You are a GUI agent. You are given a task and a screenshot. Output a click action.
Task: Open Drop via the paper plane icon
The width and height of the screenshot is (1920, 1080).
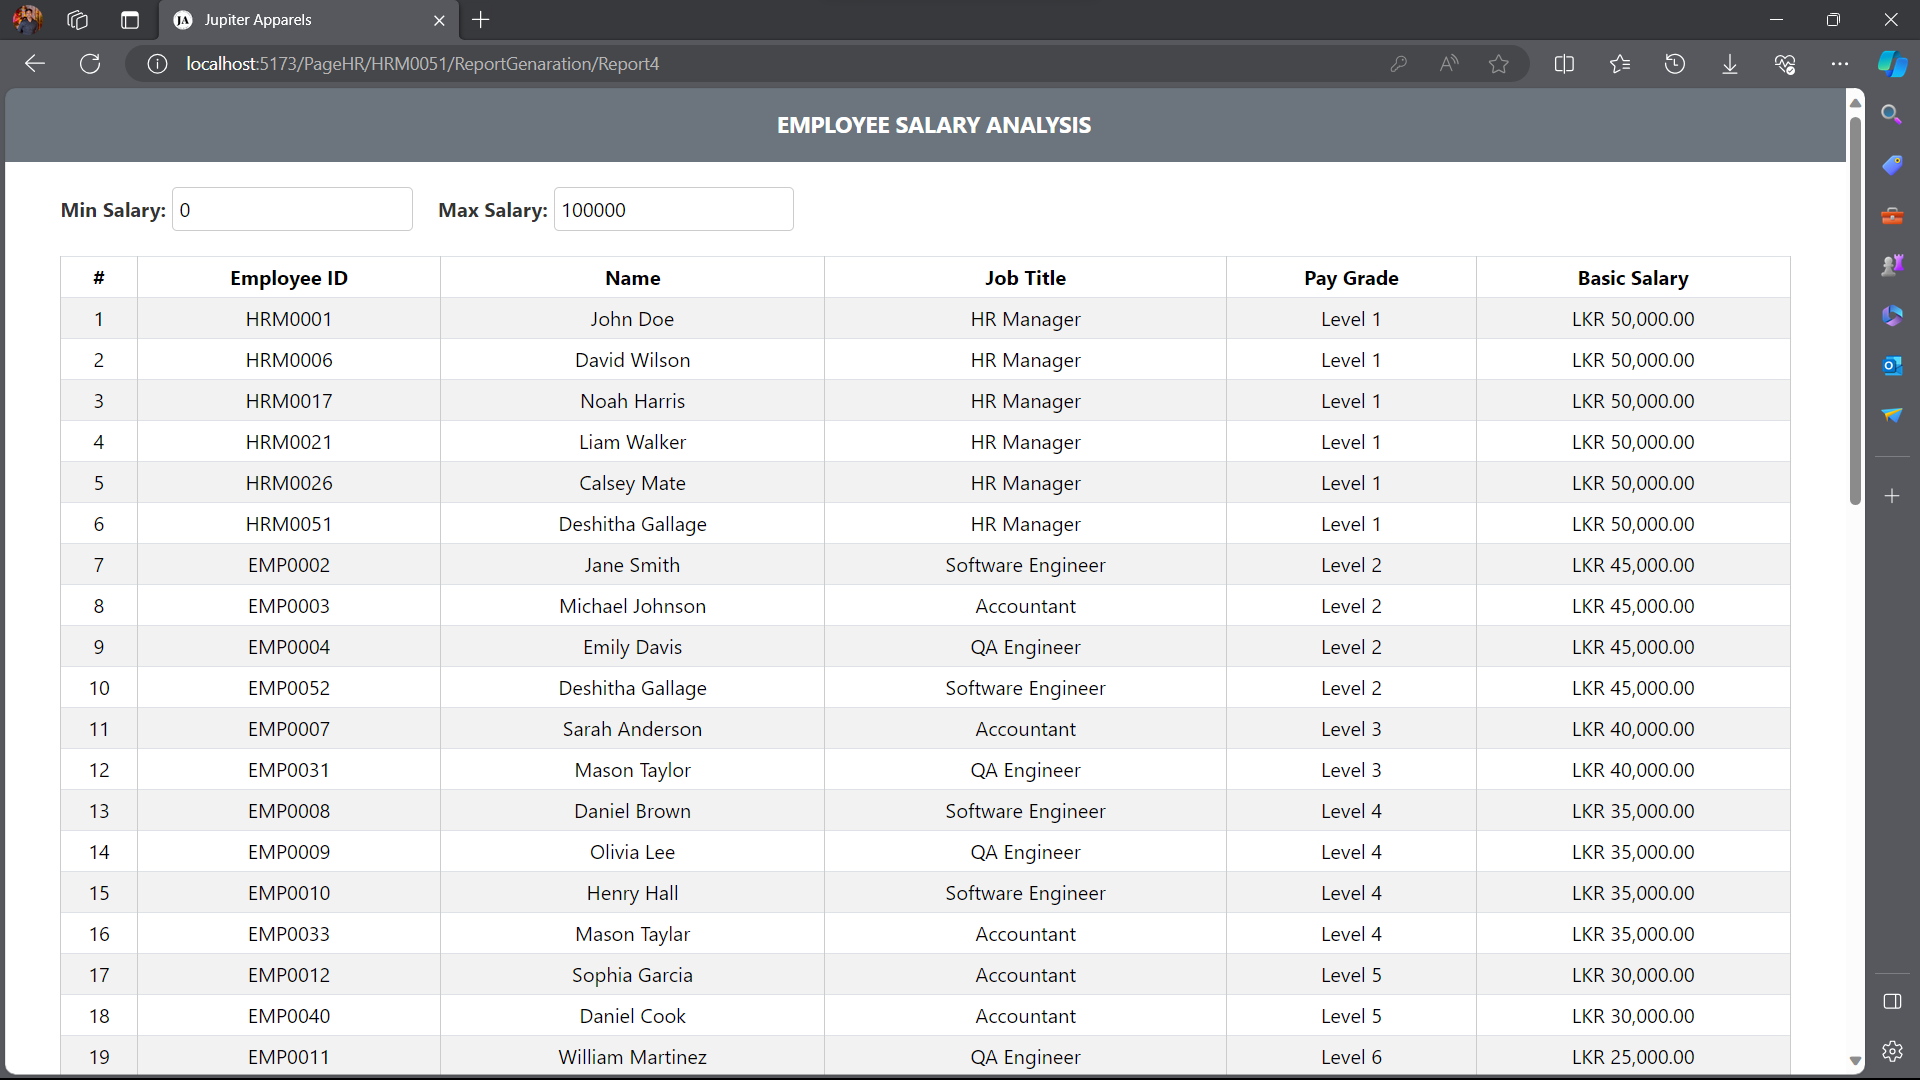click(x=1892, y=414)
